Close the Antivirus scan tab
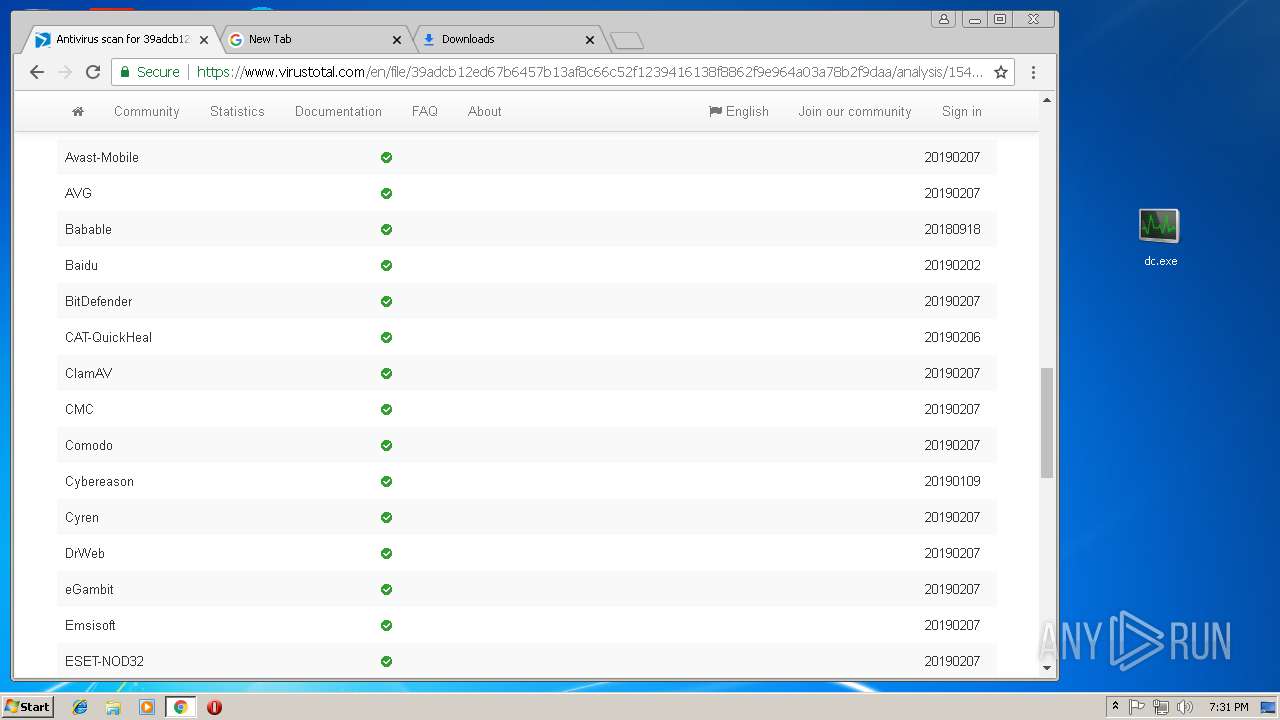This screenshot has height=720, width=1280. [204, 40]
